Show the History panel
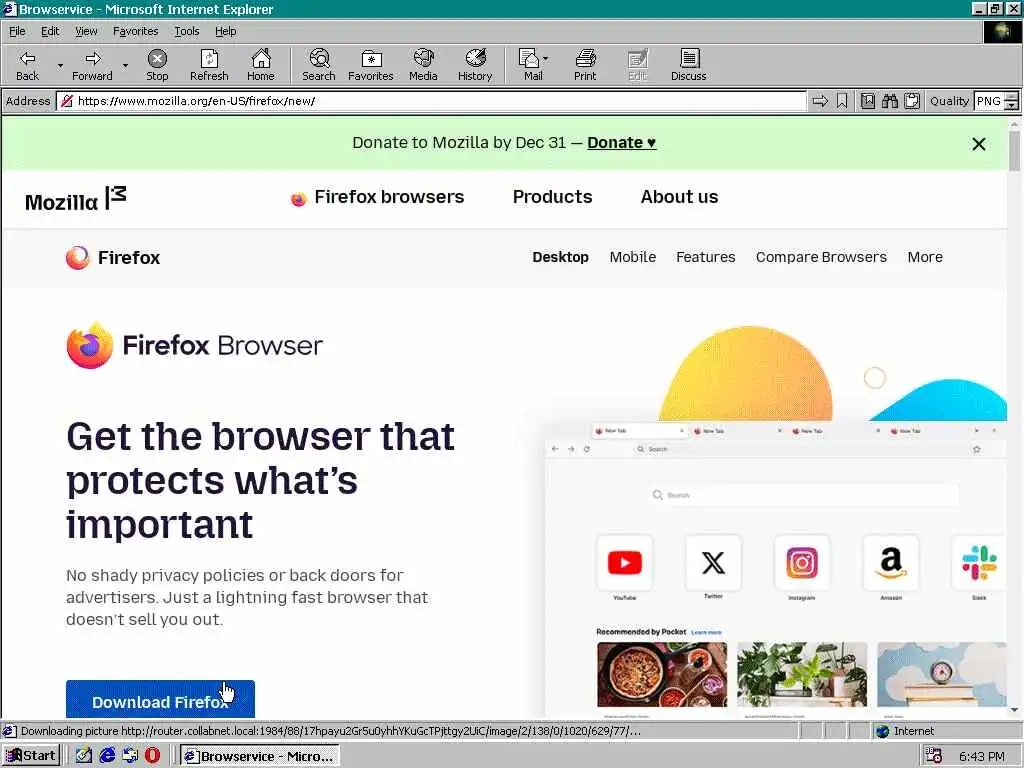Screen dimensions: 1024x768 pyautogui.click(x=475, y=65)
